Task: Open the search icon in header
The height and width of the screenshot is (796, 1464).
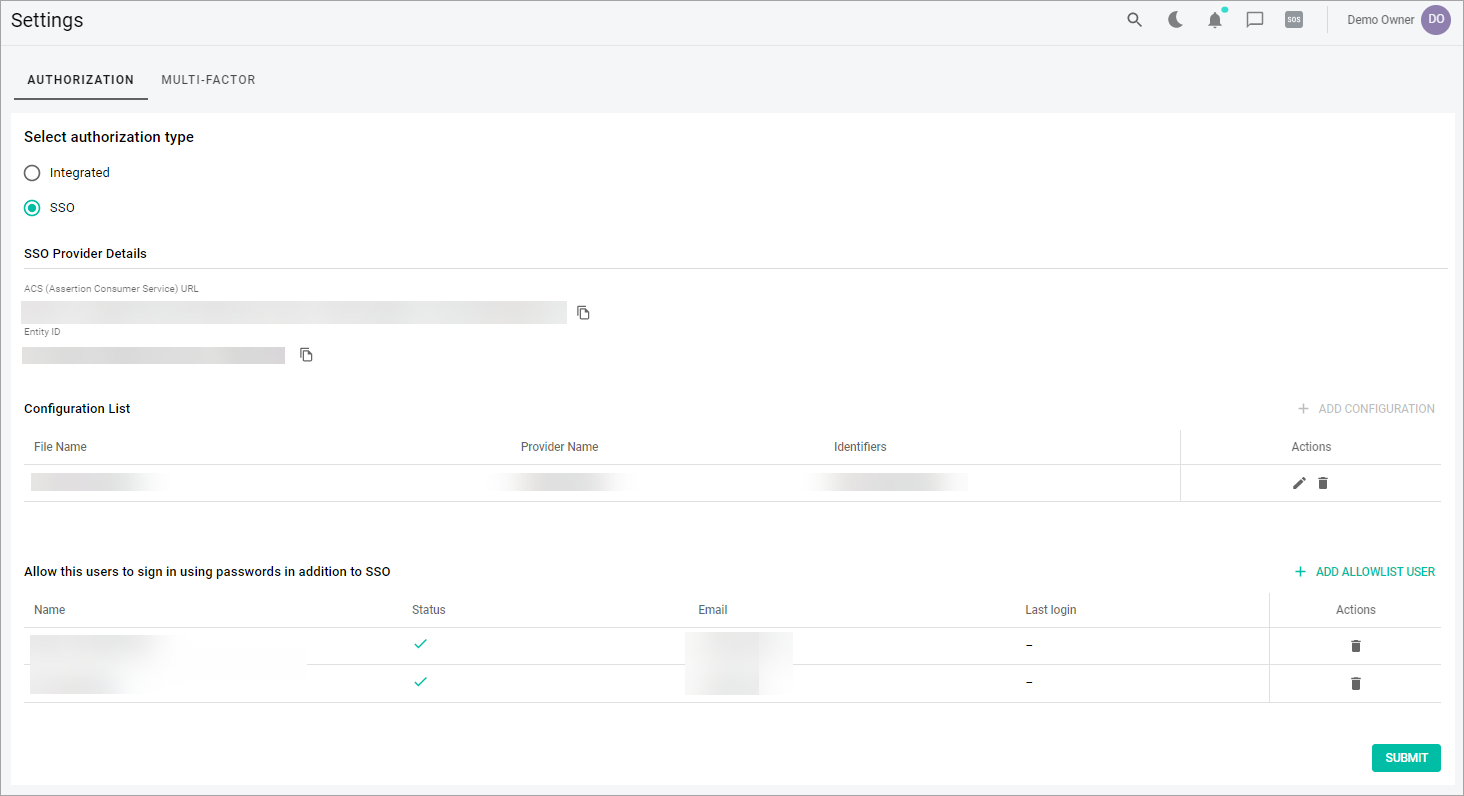Action: [1134, 20]
